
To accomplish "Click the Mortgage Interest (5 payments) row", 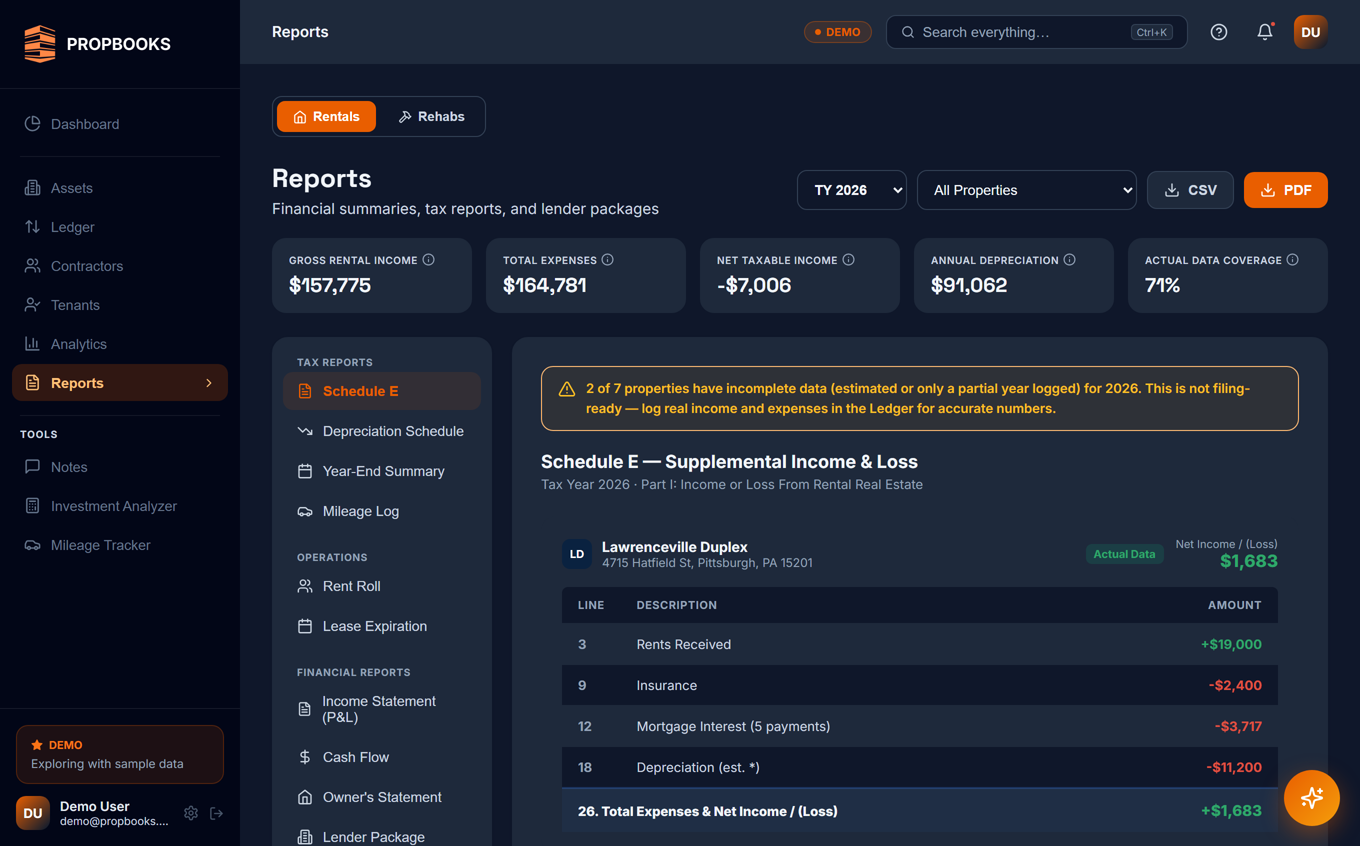I will [920, 726].
